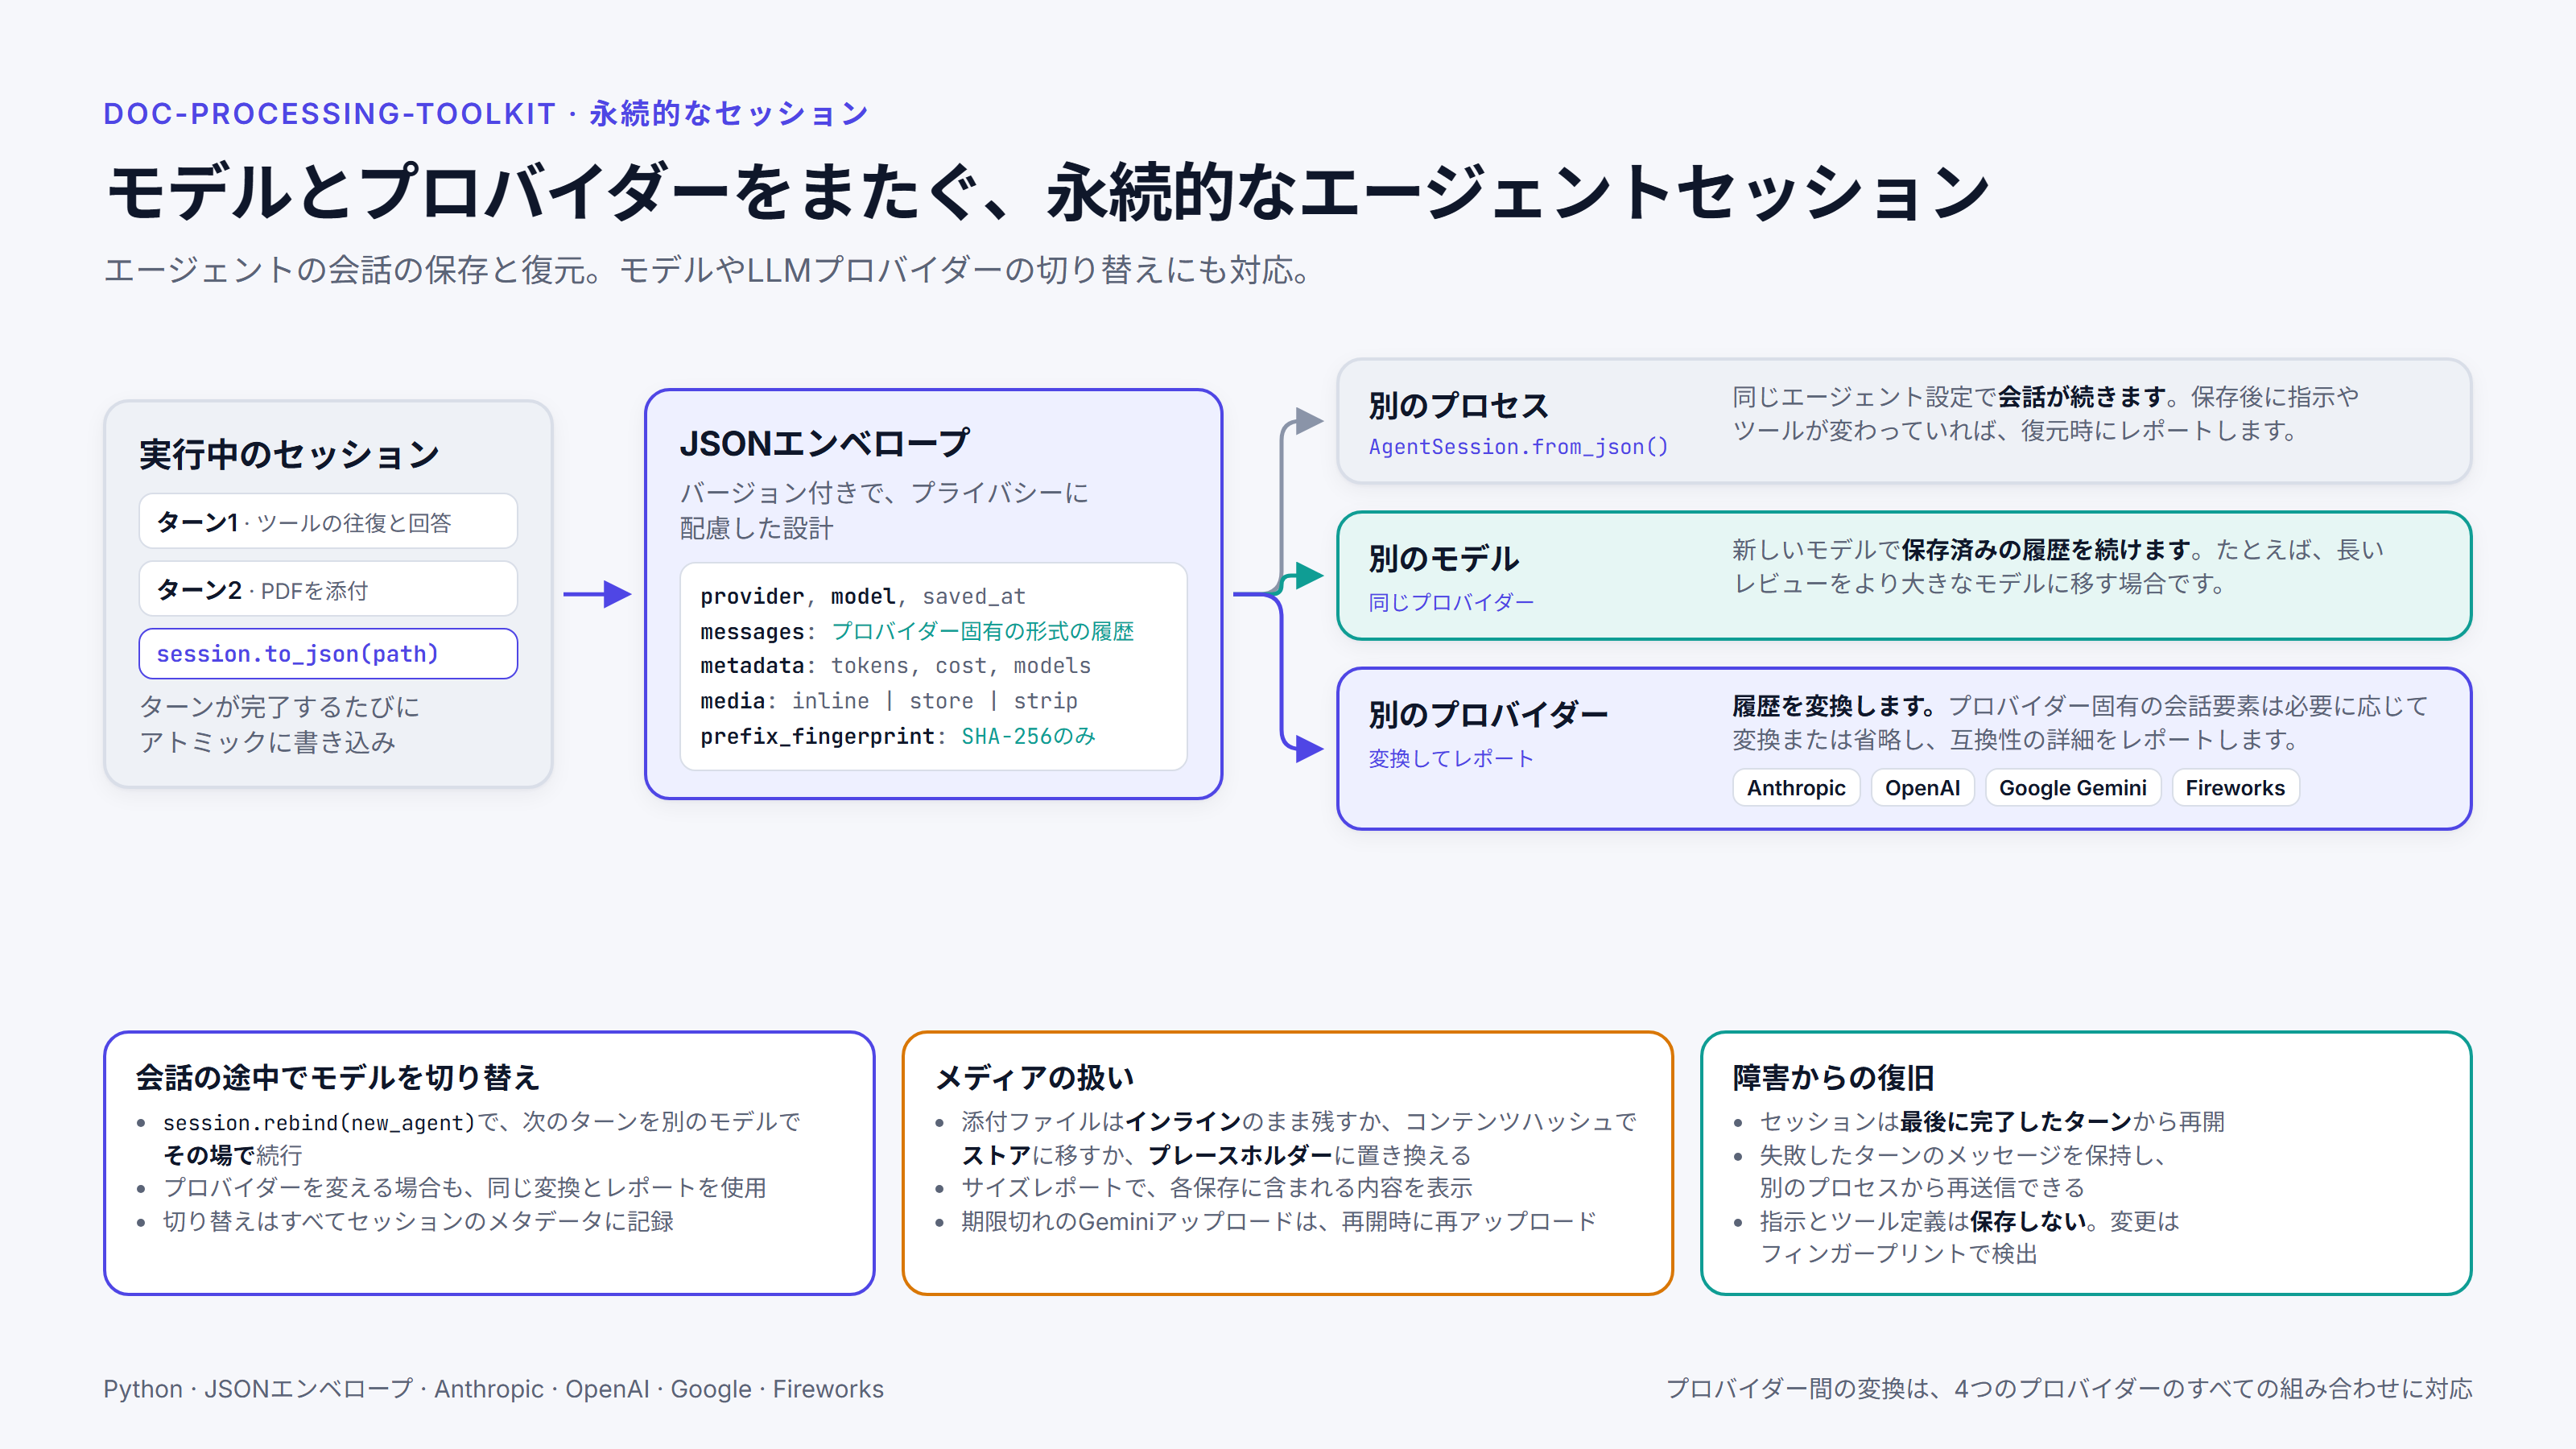2576x1449 pixels.
Task: Select the ターン1 ツールの往復と回答 row
Action: pyautogui.click(x=328, y=522)
